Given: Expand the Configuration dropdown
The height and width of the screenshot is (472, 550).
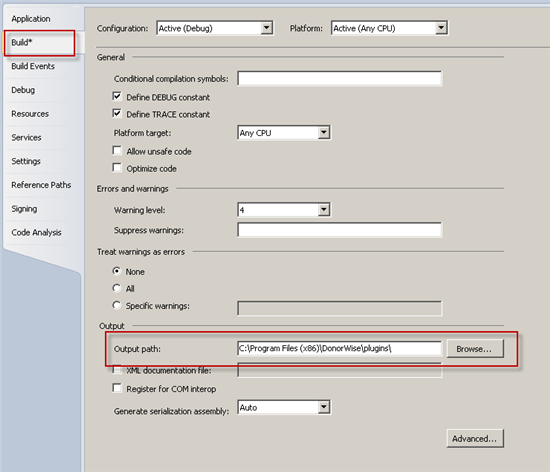Looking at the screenshot, I should coord(215,28).
